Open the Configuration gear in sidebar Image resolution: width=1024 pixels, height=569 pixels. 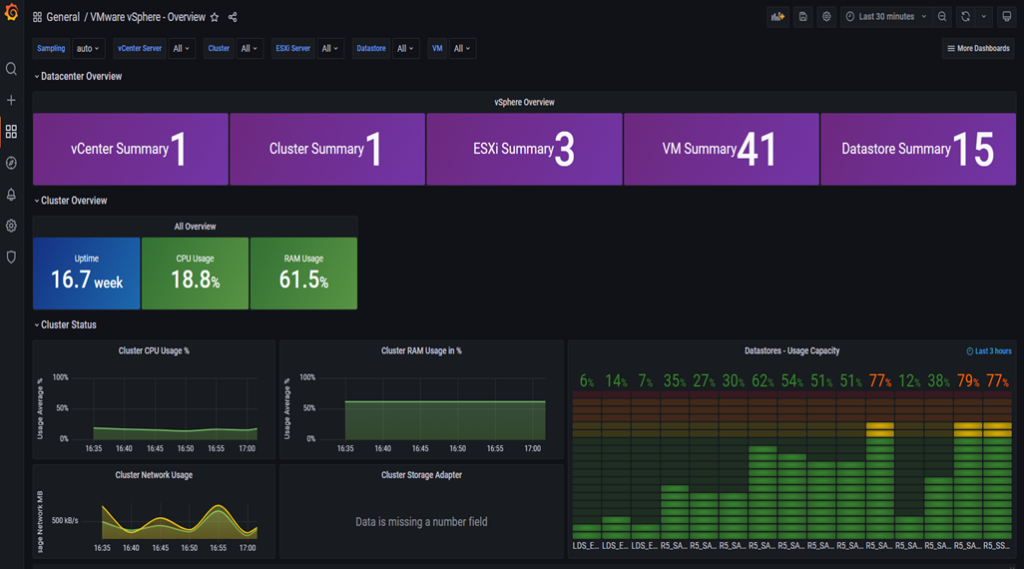pos(11,225)
